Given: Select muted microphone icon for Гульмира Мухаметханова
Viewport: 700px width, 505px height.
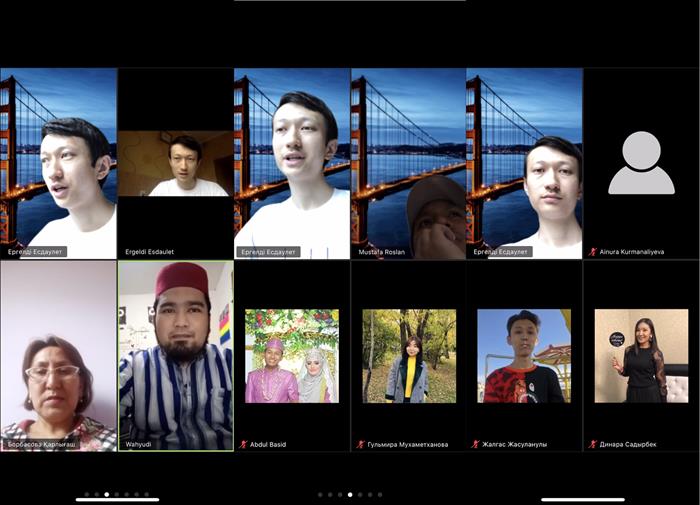Looking at the screenshot, I should (x=360, y=444).
